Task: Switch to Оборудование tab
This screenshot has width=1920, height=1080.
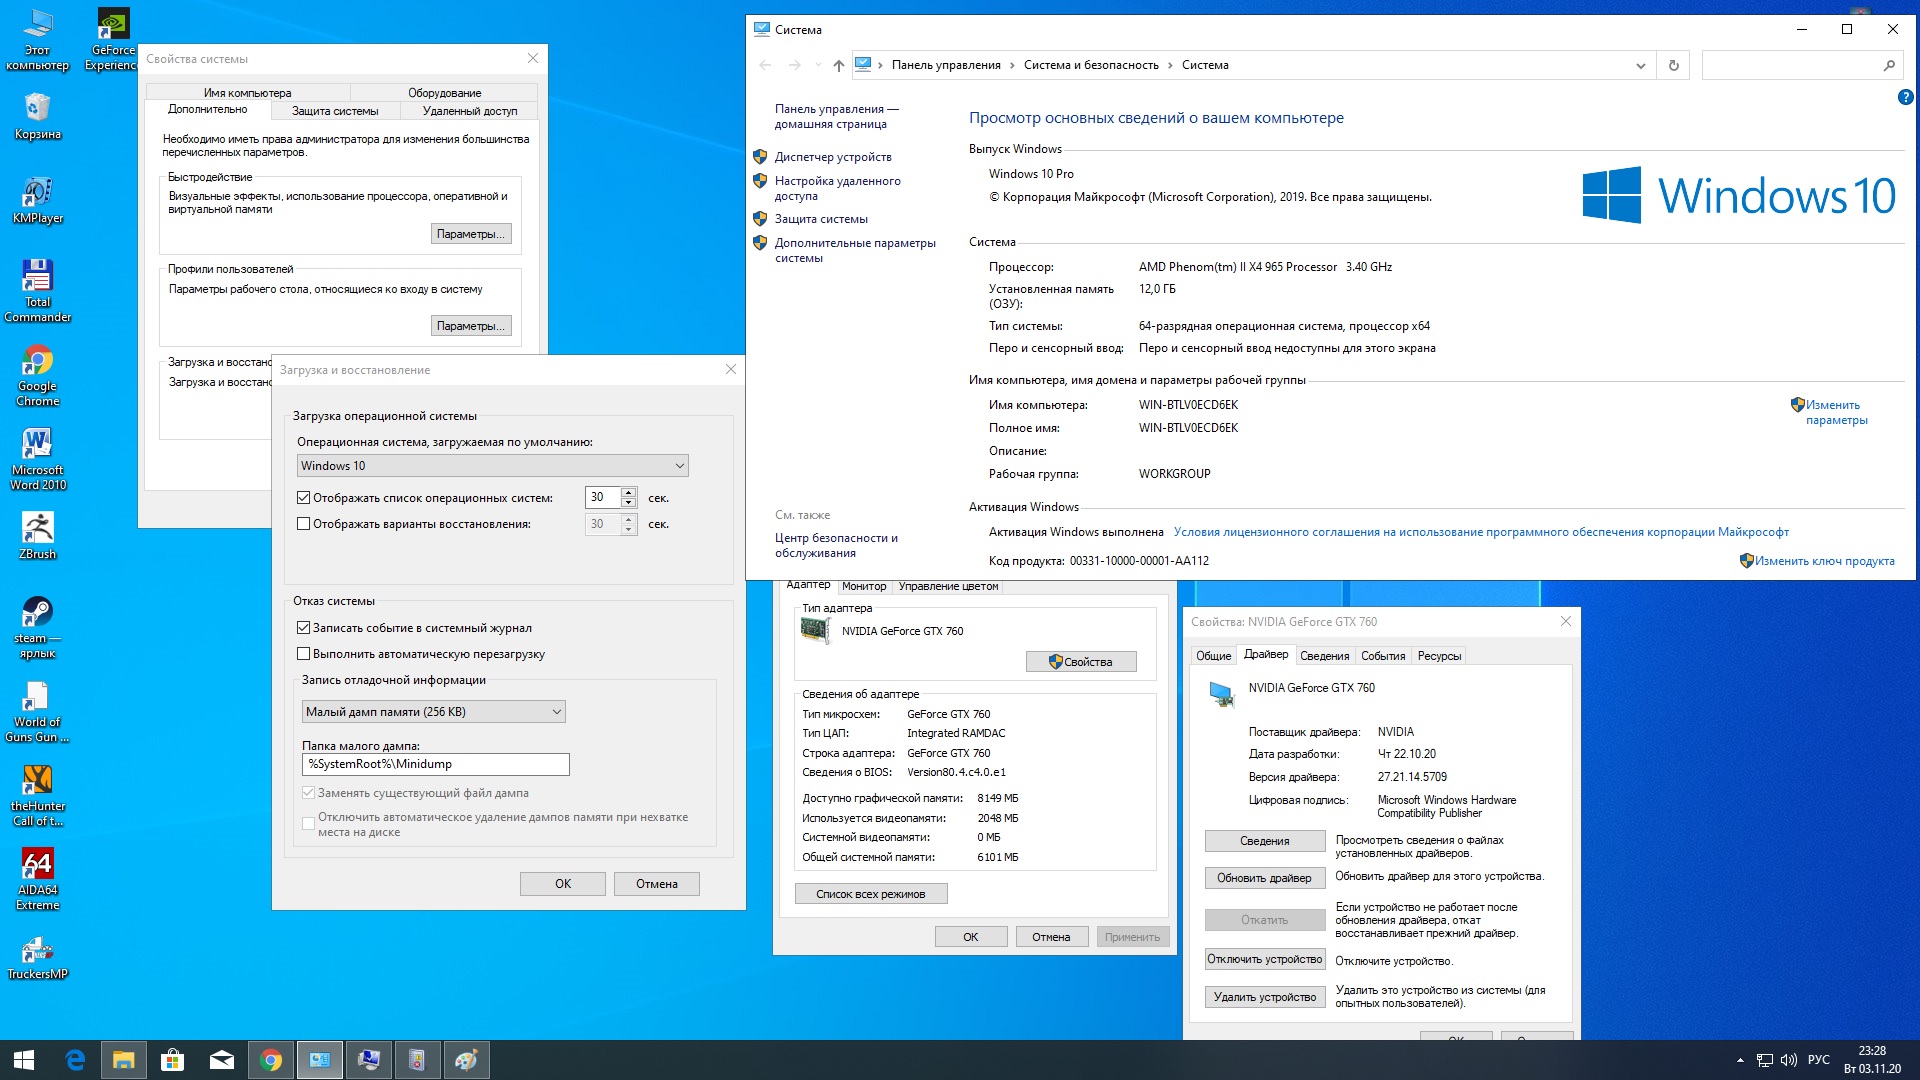Action: point(444,92)
